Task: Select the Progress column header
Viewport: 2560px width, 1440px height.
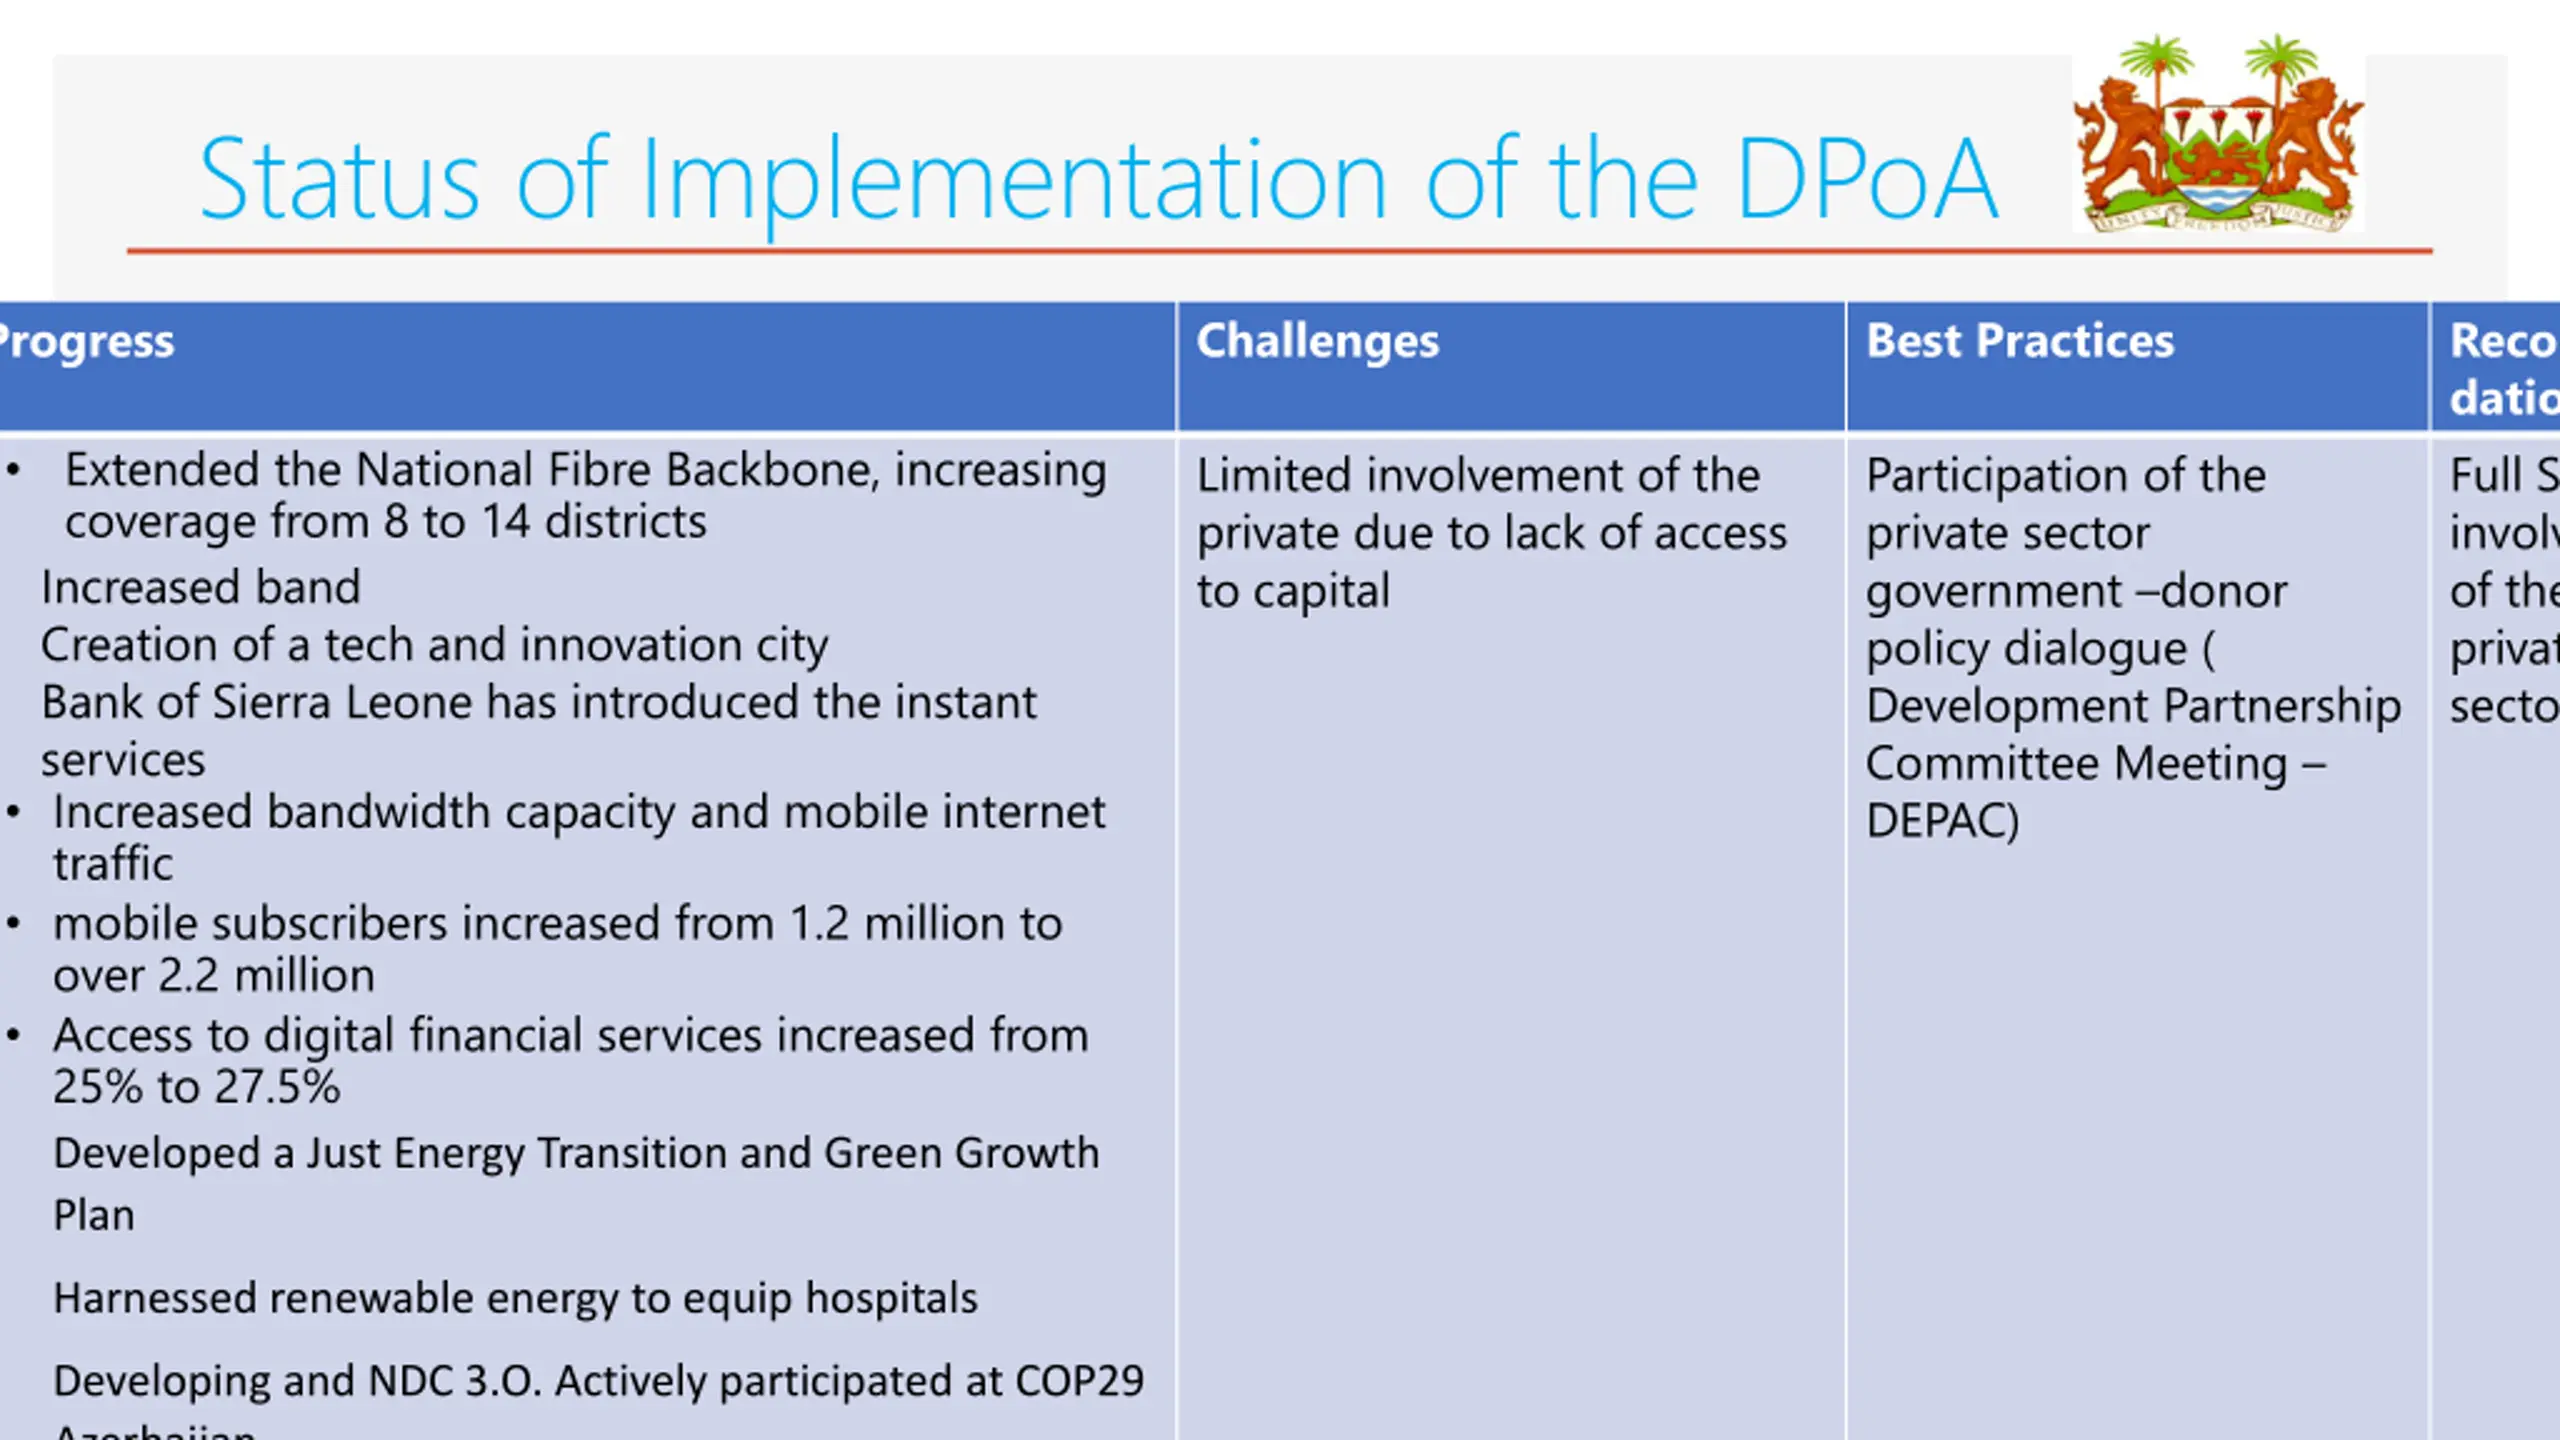Action: 88,343
